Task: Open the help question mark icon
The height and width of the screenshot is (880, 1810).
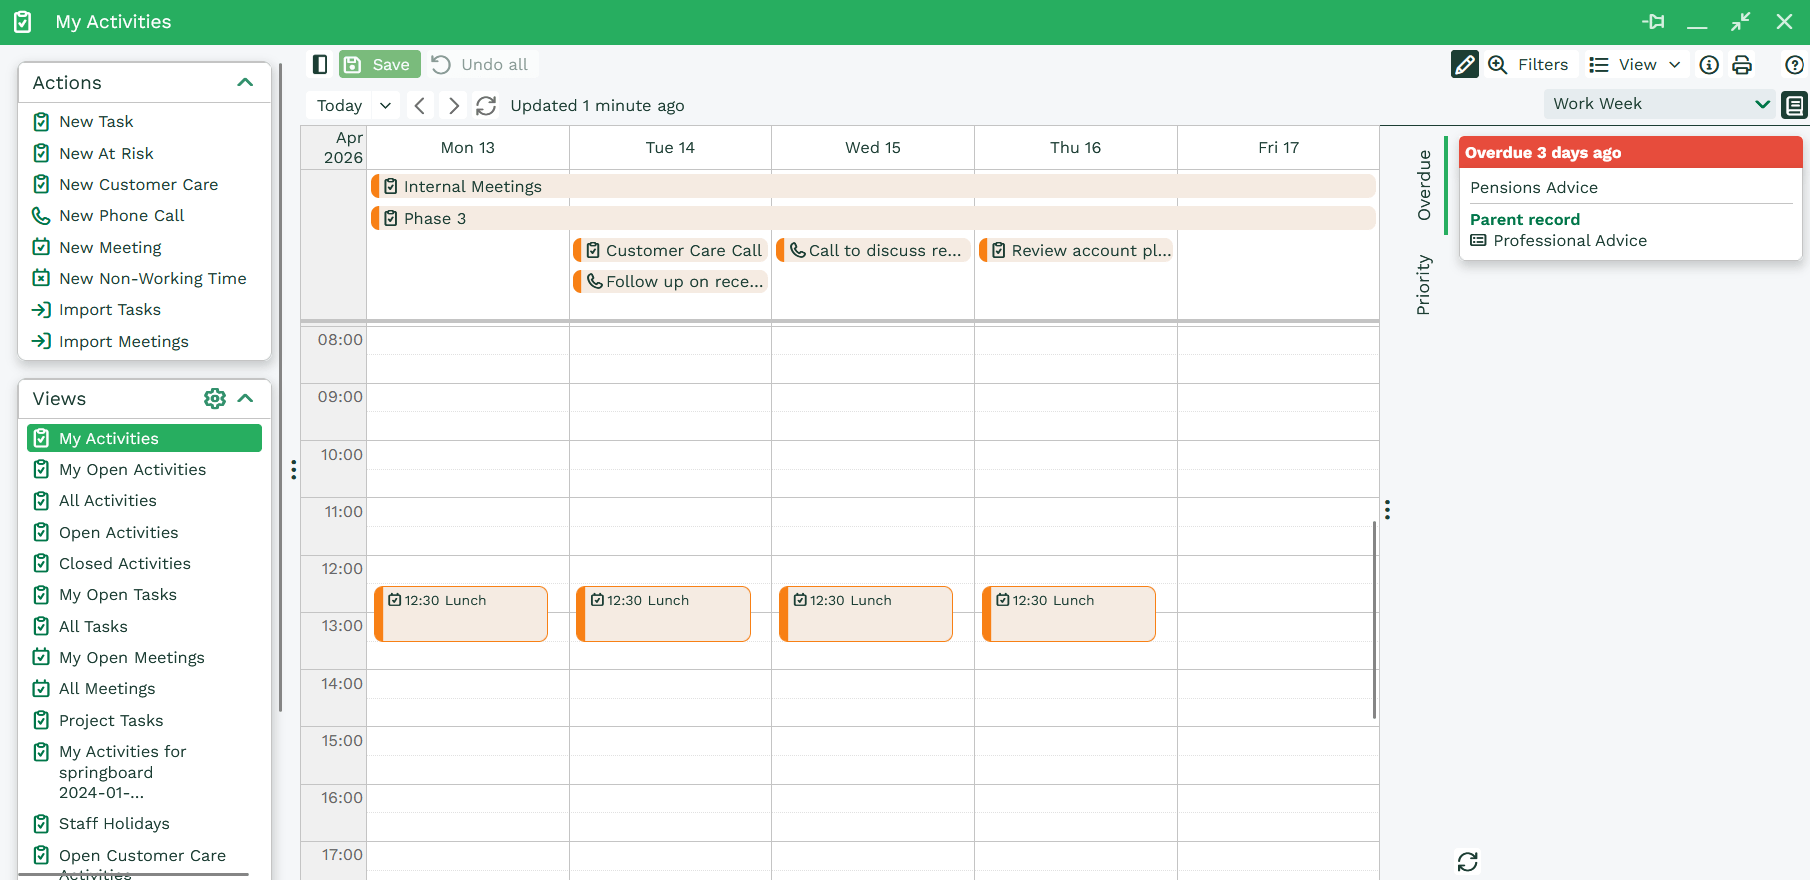Action: (x=1794, y=65)
